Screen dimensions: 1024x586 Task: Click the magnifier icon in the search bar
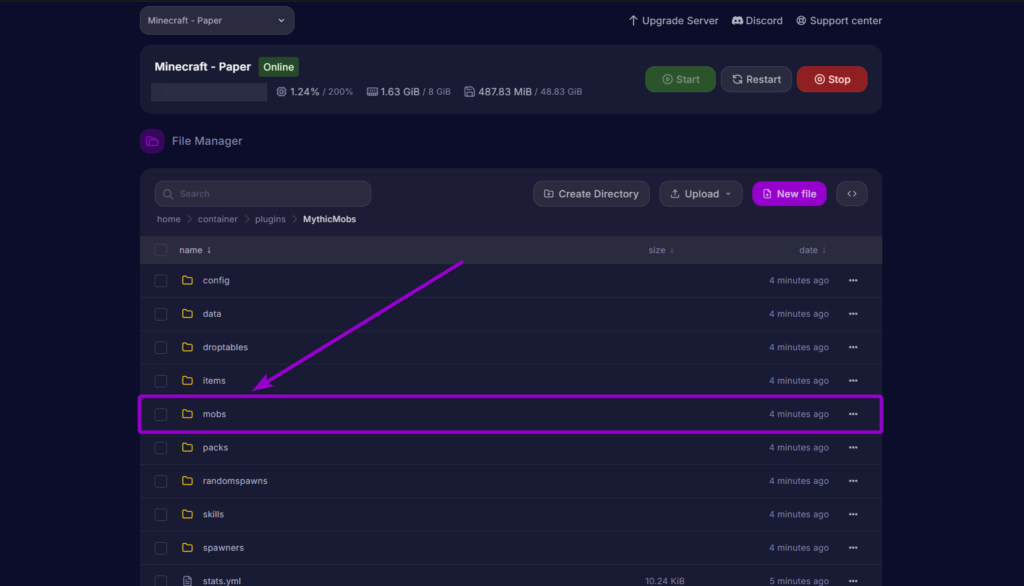coord(168,193)
